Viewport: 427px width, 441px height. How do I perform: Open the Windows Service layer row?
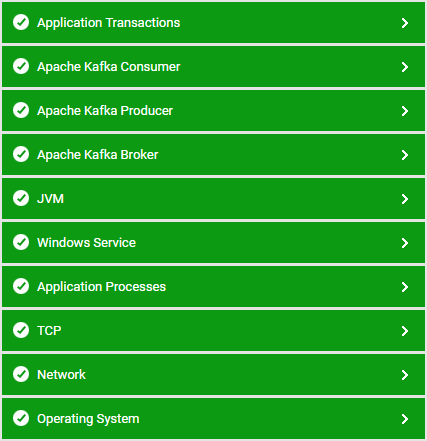point(213,243)
